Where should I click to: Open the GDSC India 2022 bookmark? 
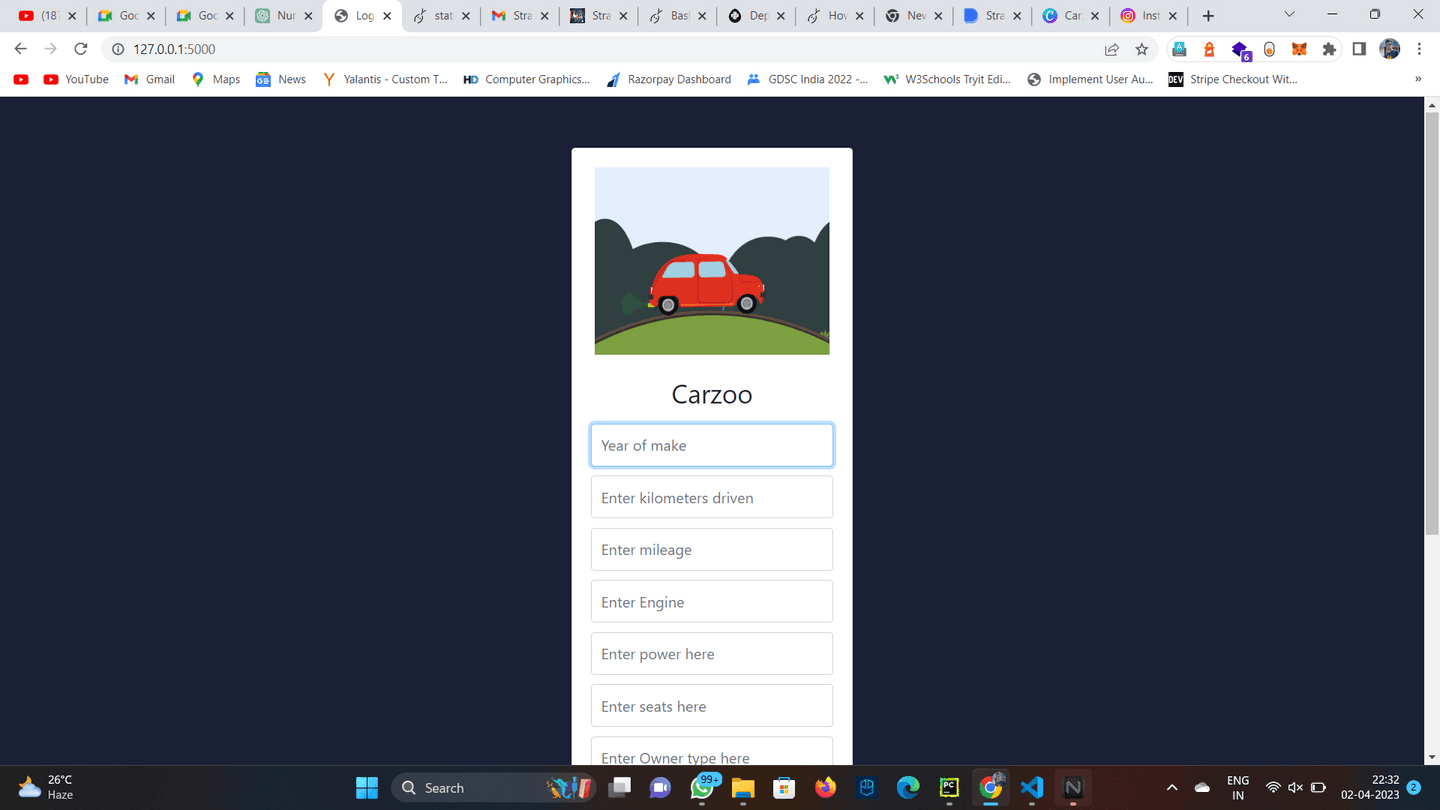(808, 79)
